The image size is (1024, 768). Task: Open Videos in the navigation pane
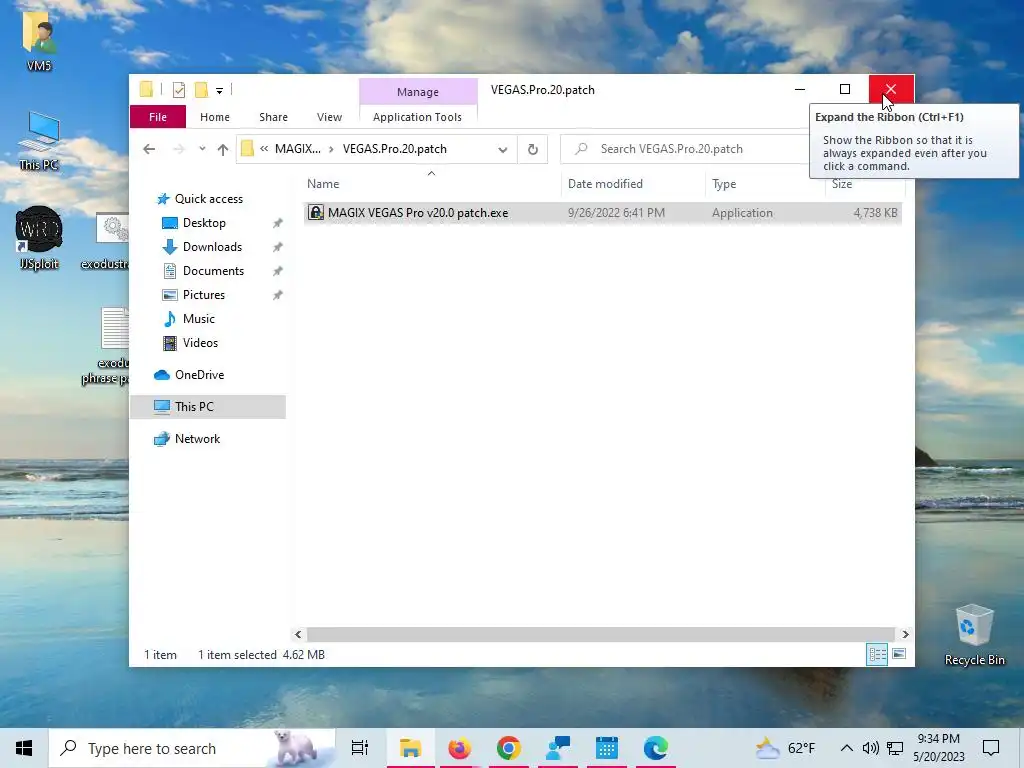coord(200,343)
